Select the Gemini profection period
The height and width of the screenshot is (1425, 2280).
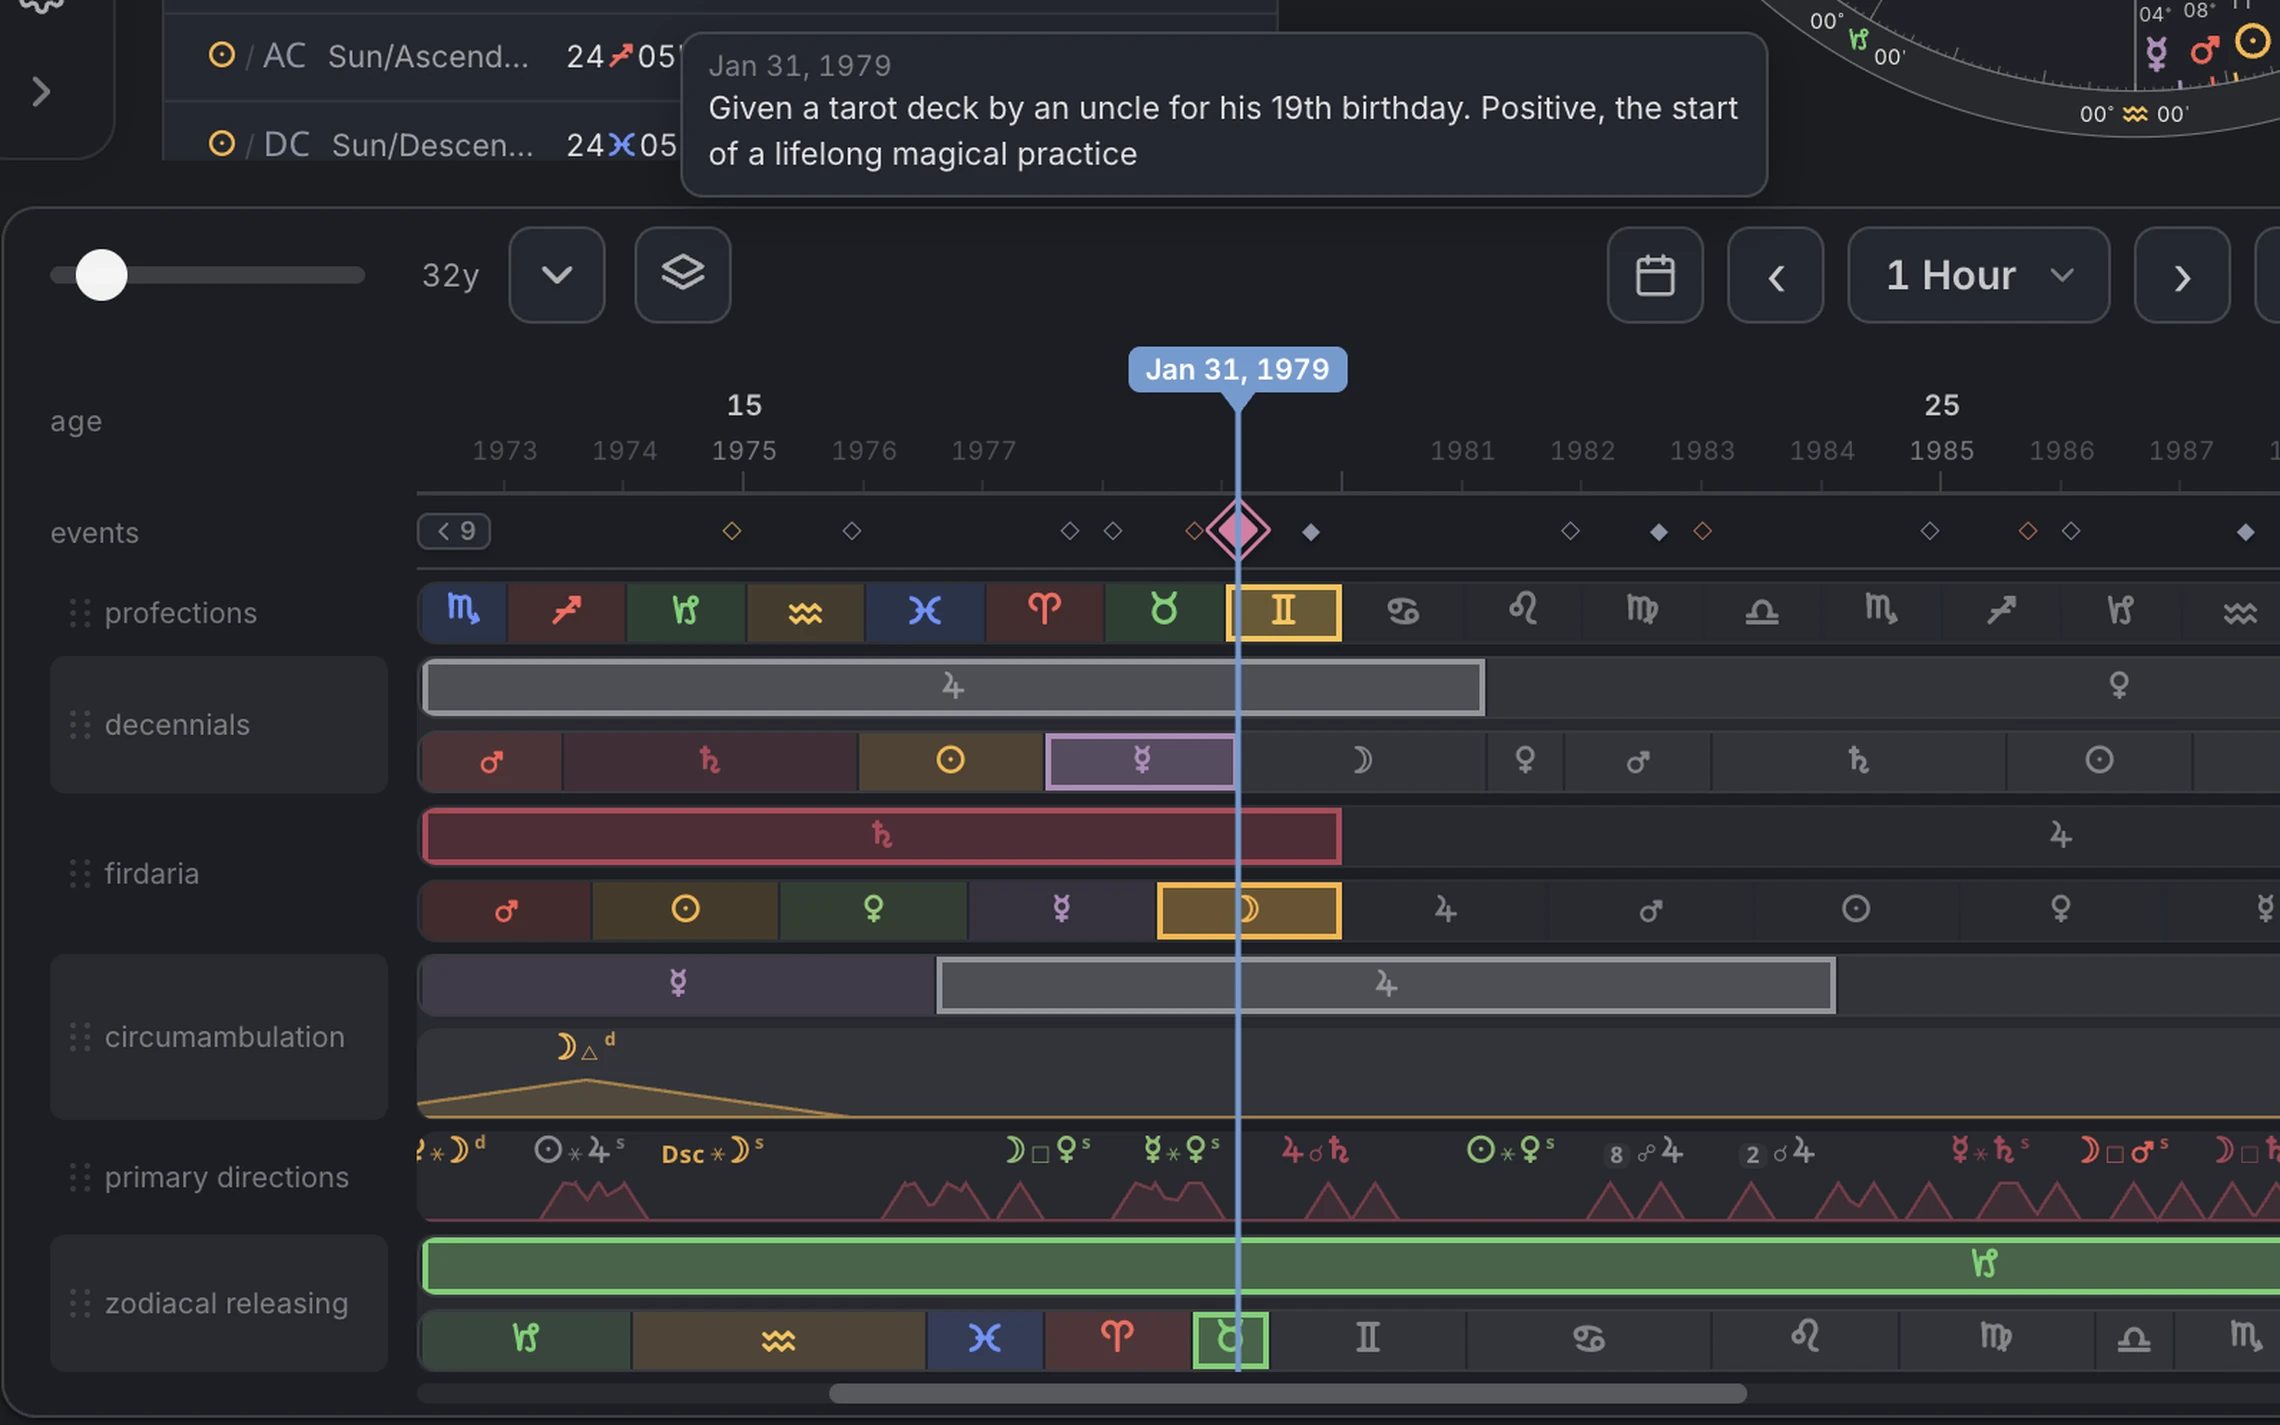(x=1283, y=611)
